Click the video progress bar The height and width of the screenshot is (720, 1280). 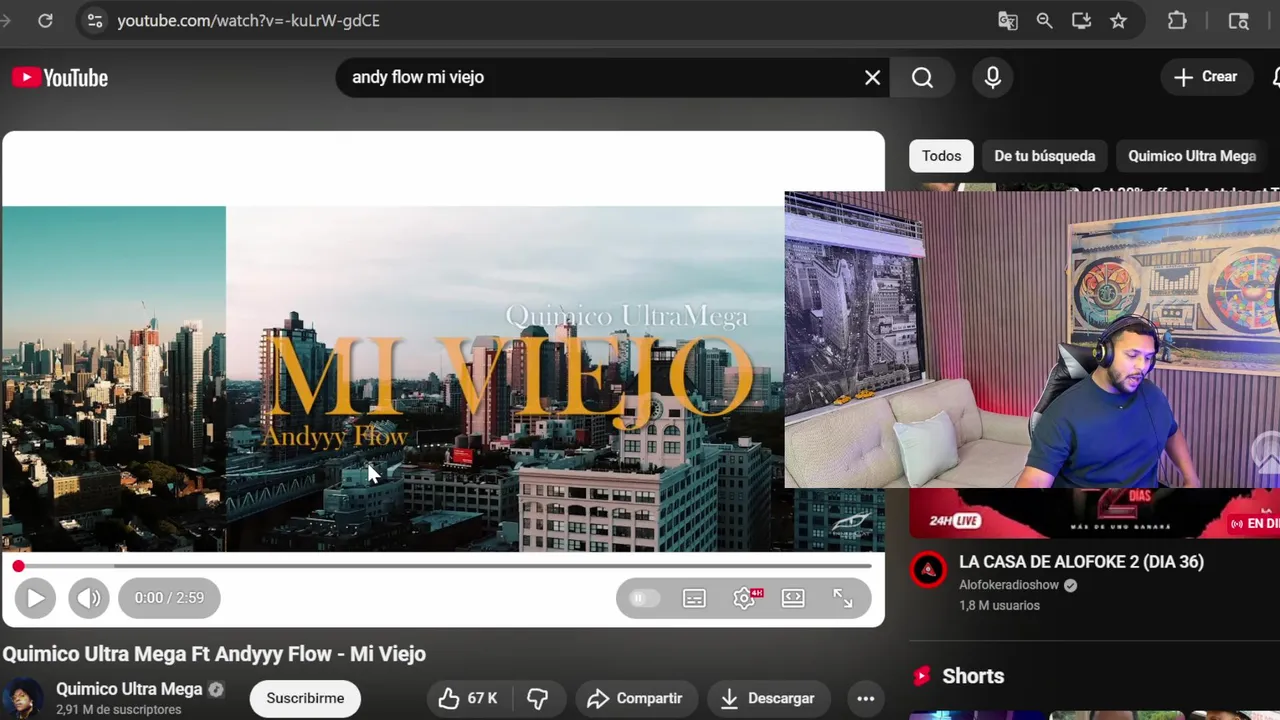click(x=444, y=566)
